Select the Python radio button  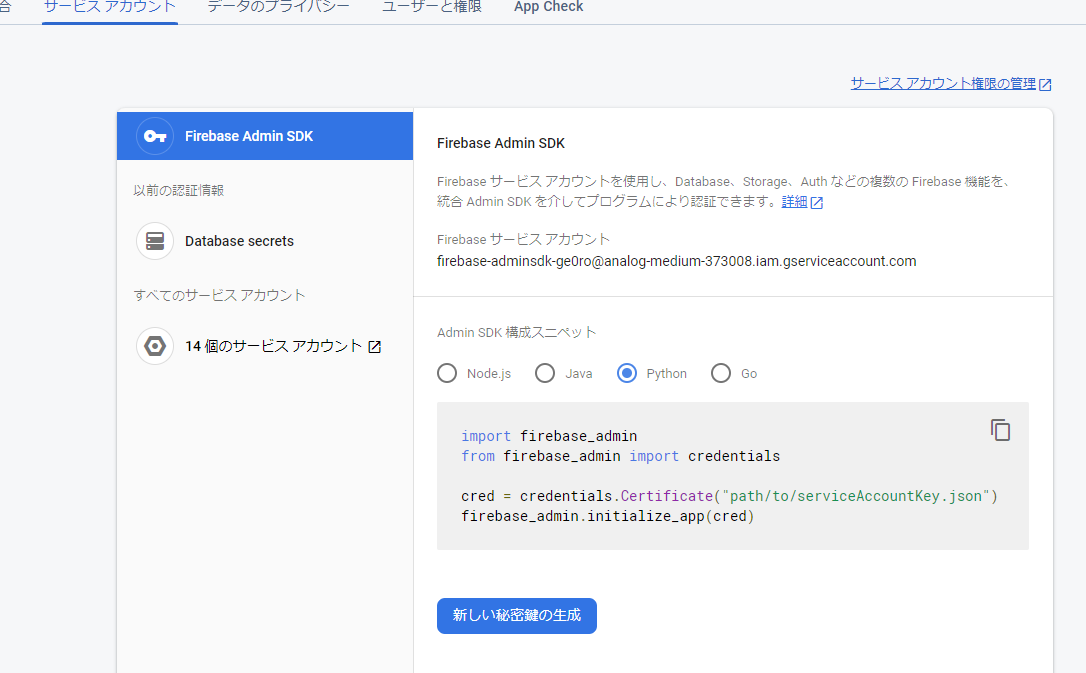[x=627, y=373]
